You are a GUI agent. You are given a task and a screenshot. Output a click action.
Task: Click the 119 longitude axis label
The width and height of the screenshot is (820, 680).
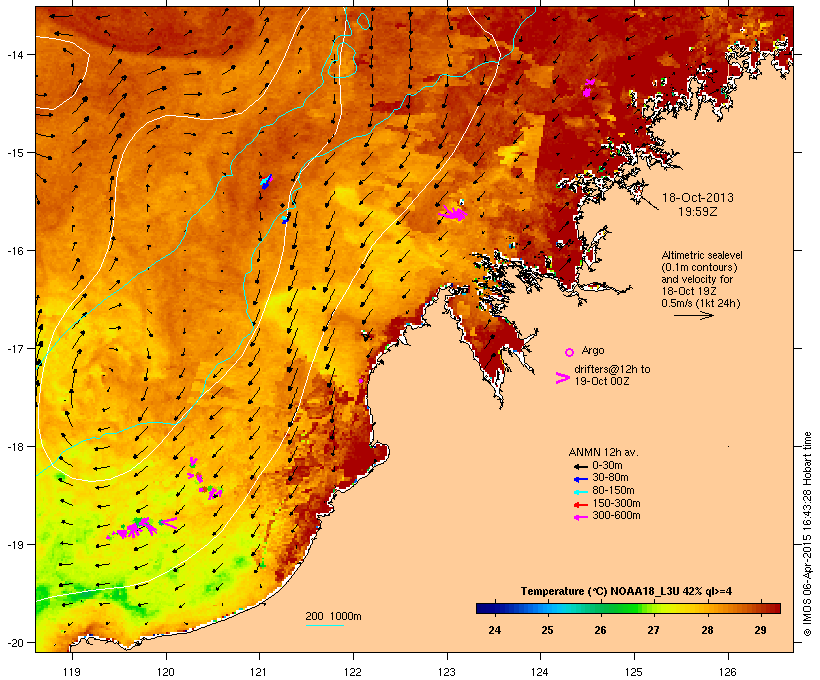(x=72, y=672)
